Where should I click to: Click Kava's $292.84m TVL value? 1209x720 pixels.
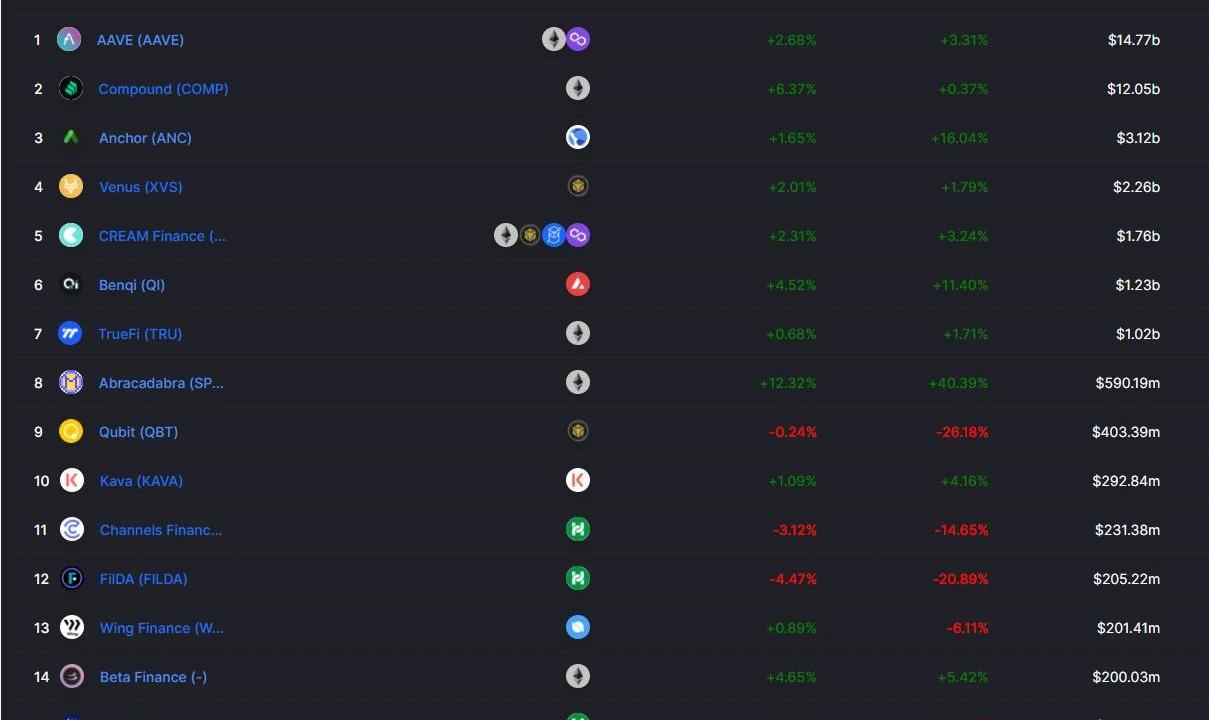tap(1126, 481)
